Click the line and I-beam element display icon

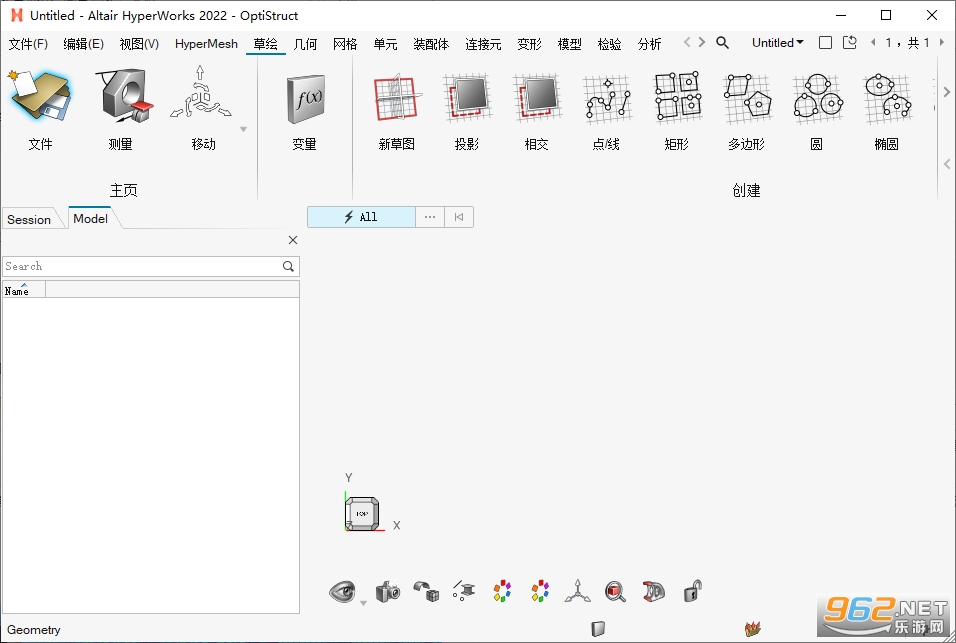pyautogui.click(x=465, y=591)
